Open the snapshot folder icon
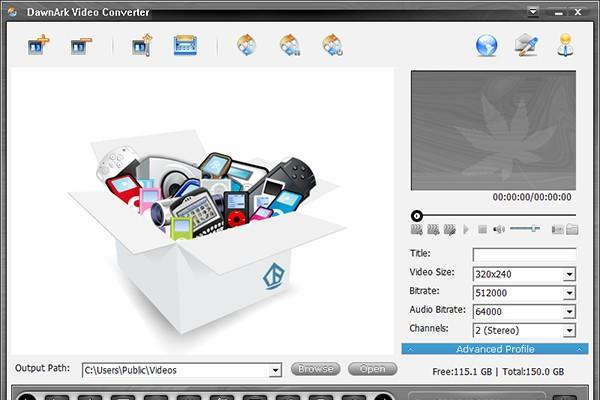 pos(572,229)
